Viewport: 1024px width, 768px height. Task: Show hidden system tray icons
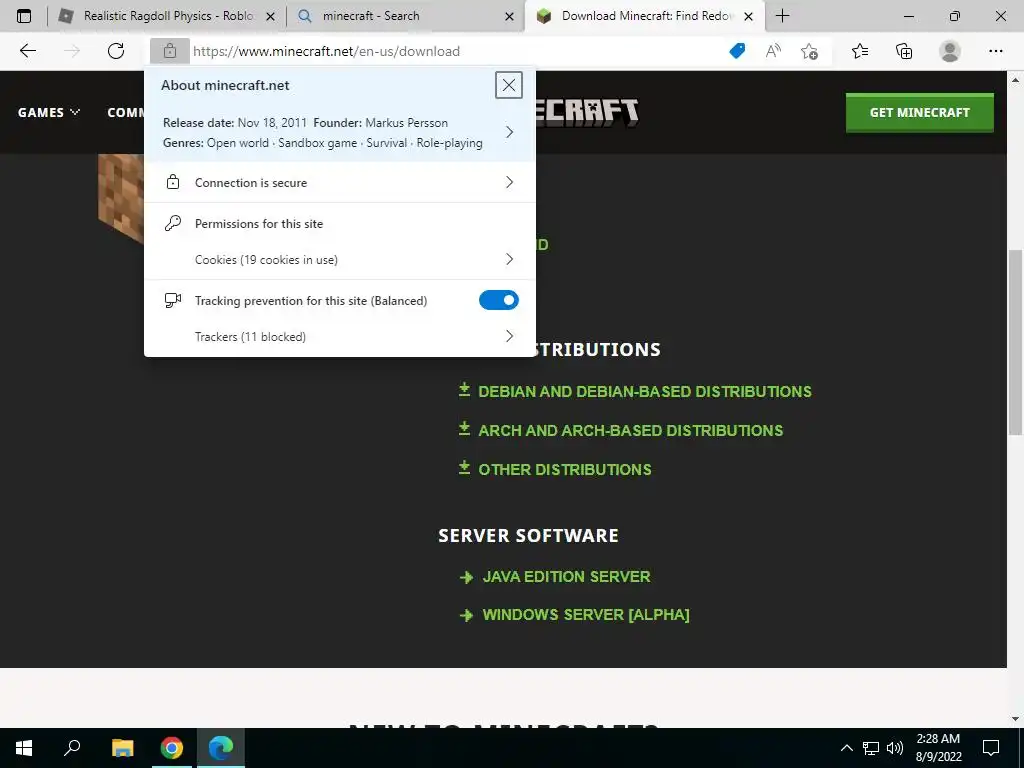846,748
